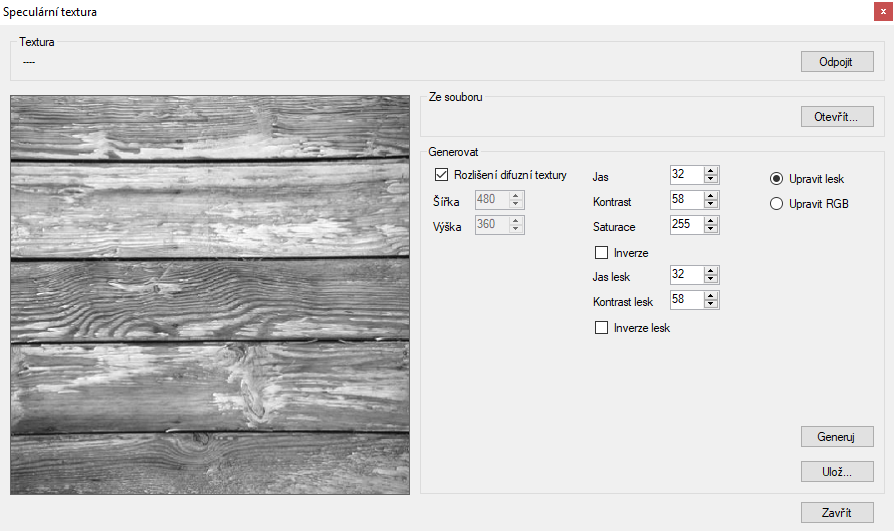Close dialog with Zavřít button
Image resolution: width=894 pixels, height=531 pixels.
[x=837, y=513]
